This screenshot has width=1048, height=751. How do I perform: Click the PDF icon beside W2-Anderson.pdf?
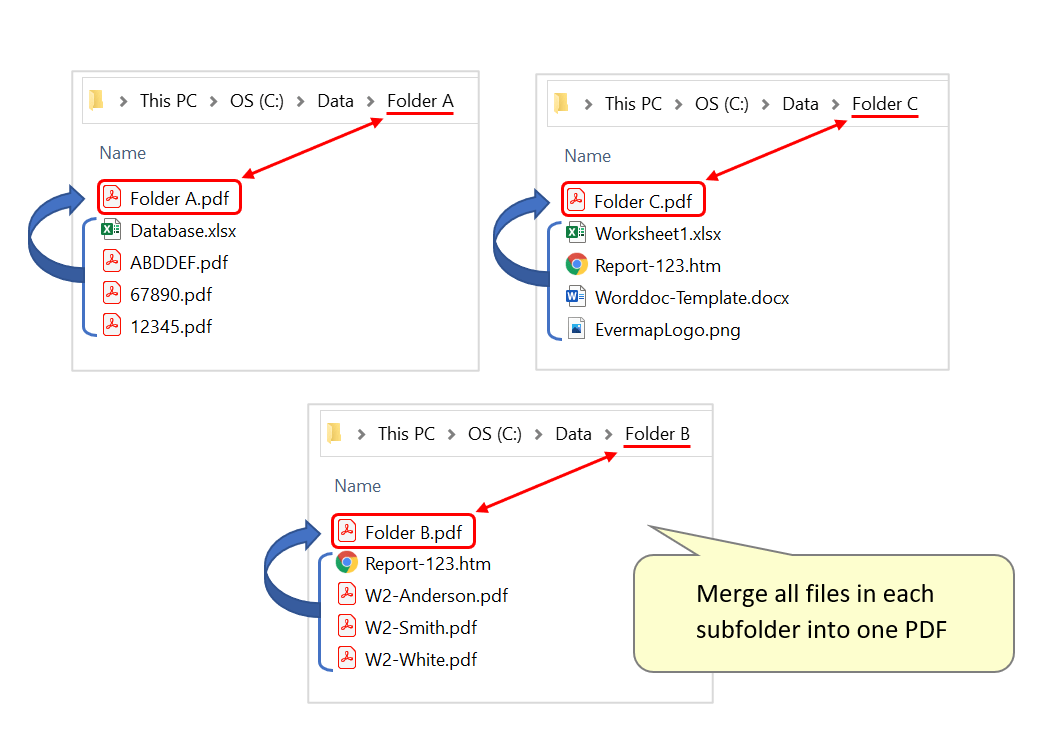(x=347, y=595)
